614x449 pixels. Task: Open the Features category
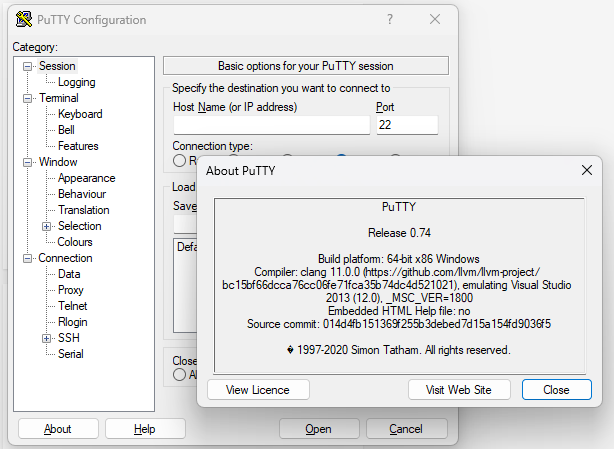[78, 146]
